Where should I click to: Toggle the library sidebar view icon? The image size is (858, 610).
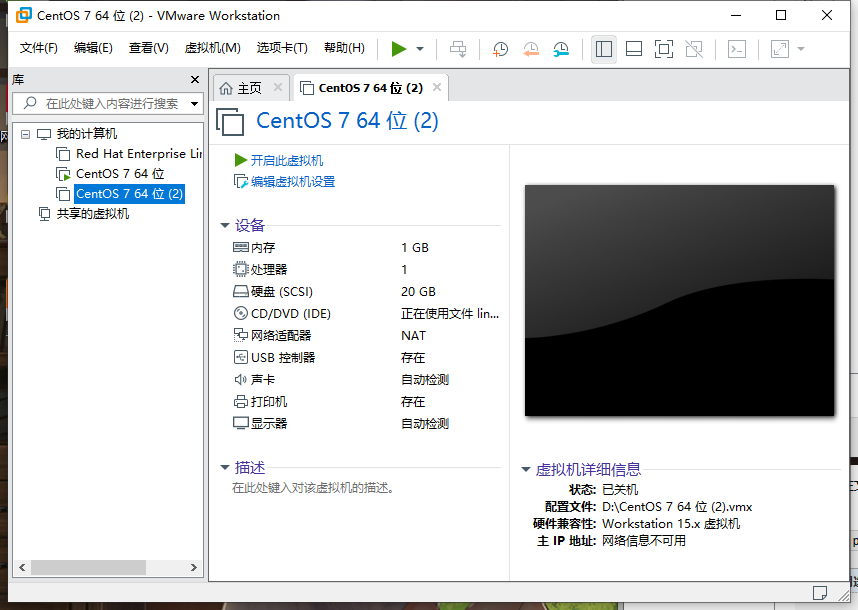tap(604, 49)
